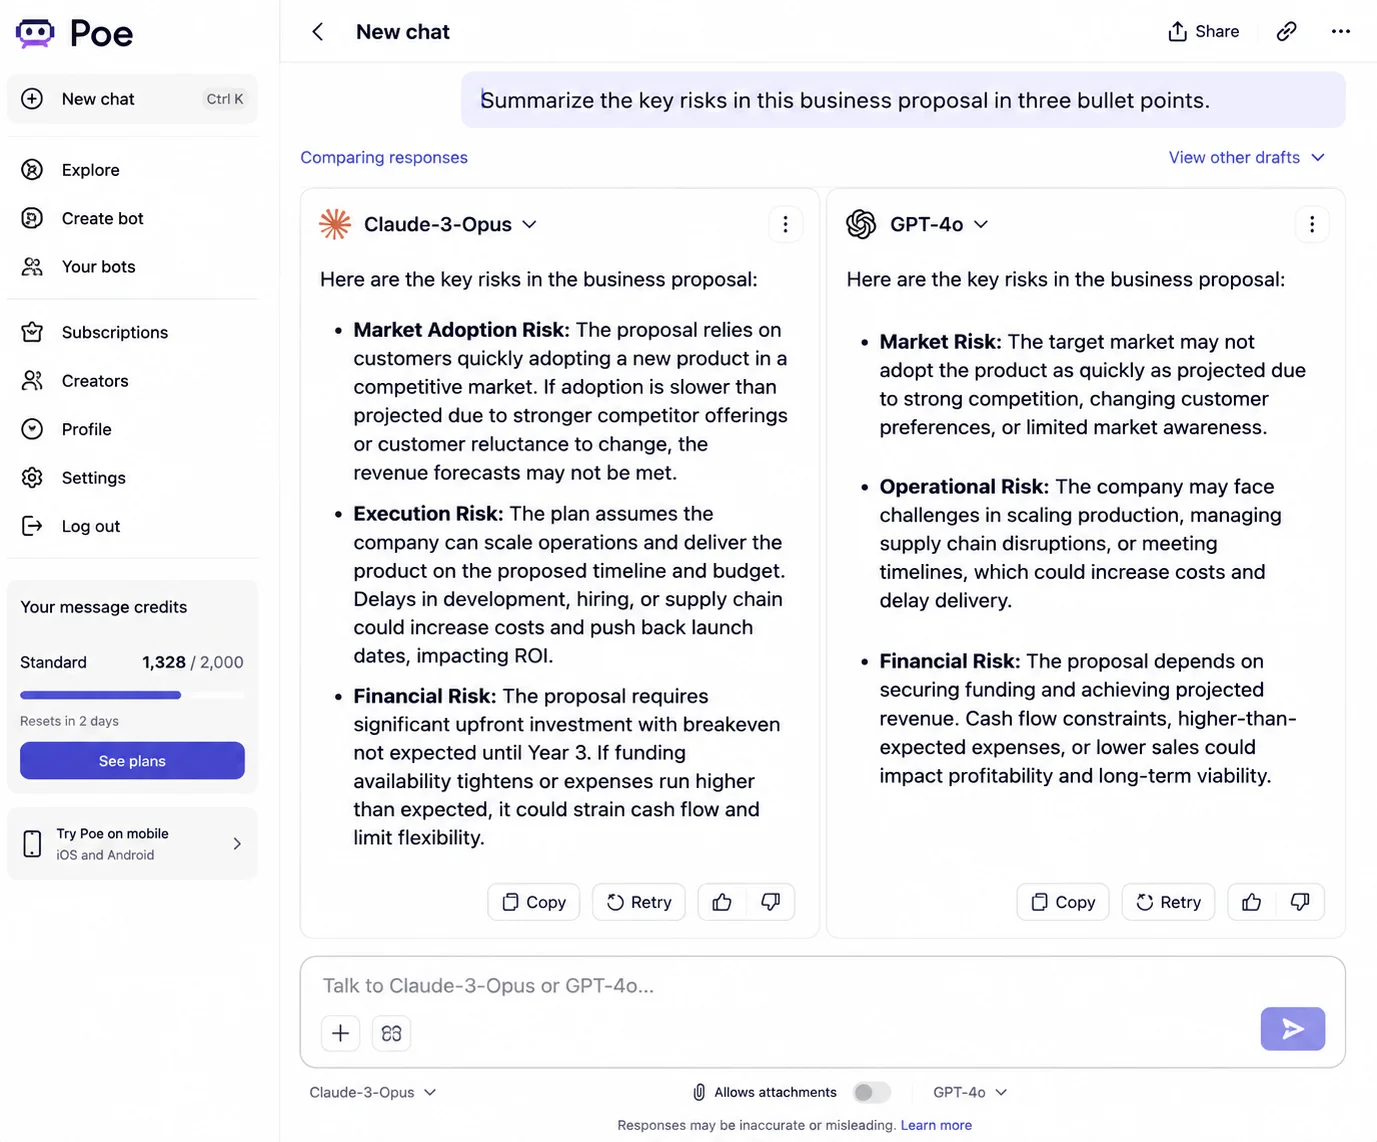The image size is (1377, 1142).
Task: Expand the Claude-3-Opus model dropdown in the response header
Action: coord(530,225)
